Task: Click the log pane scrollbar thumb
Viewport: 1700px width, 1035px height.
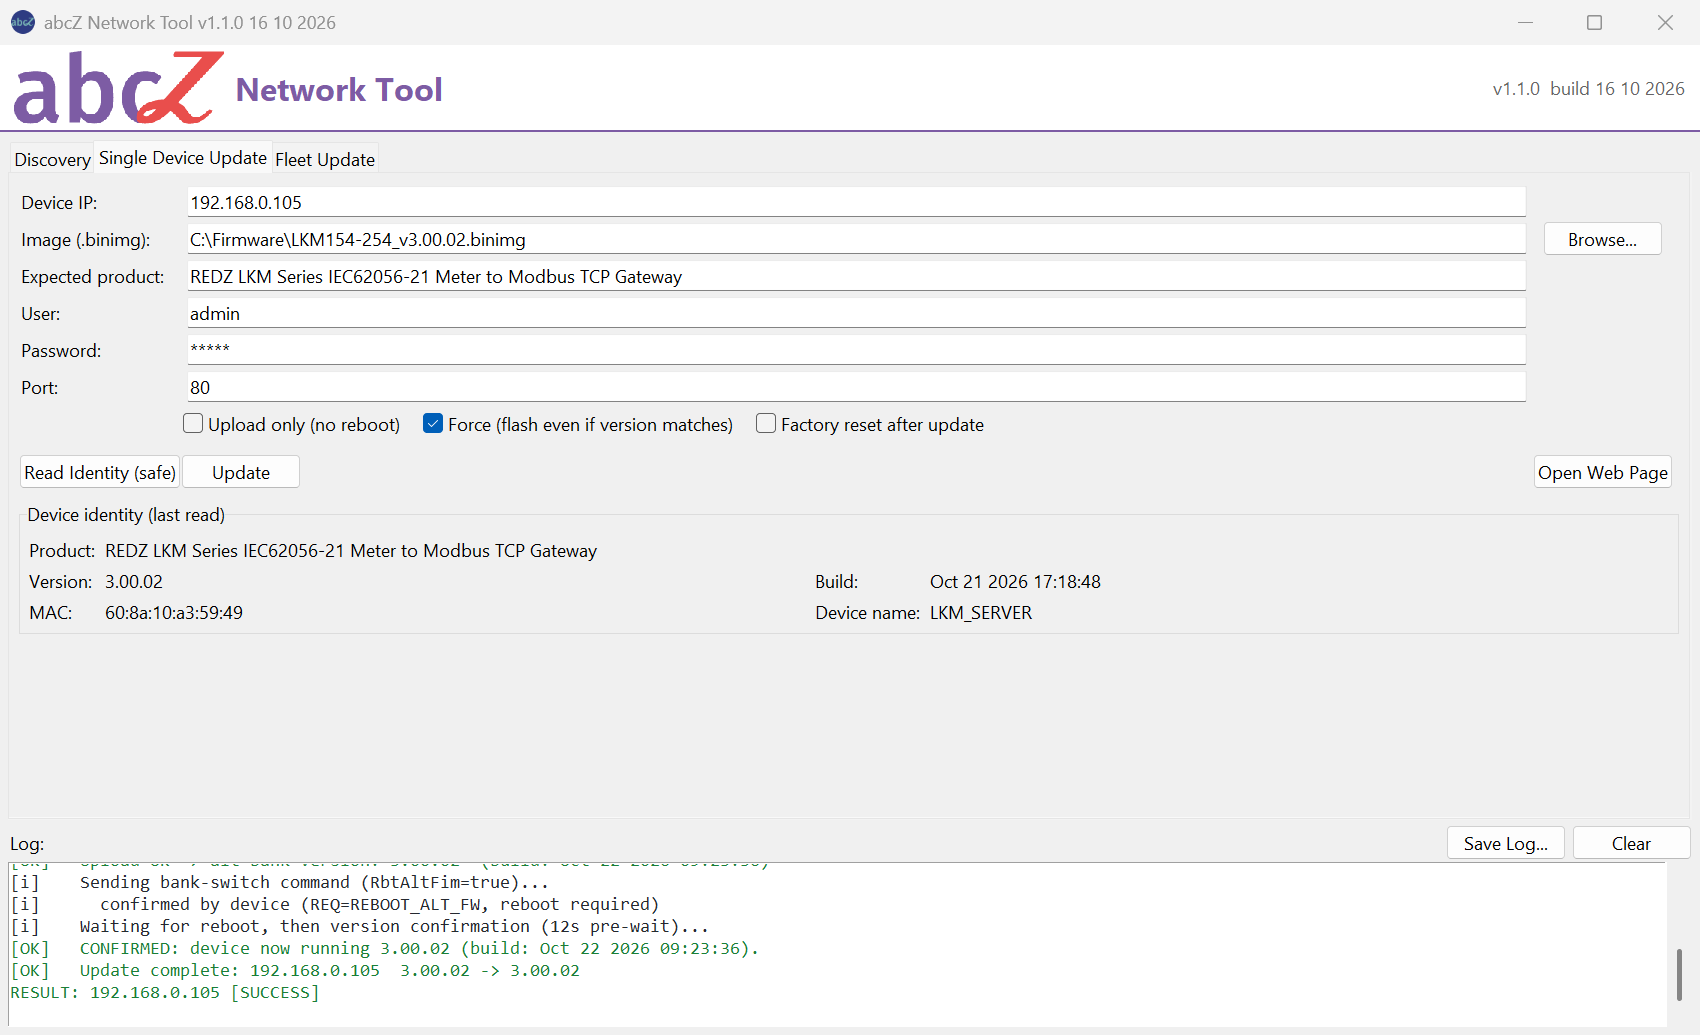Action: pos(1678,974)
